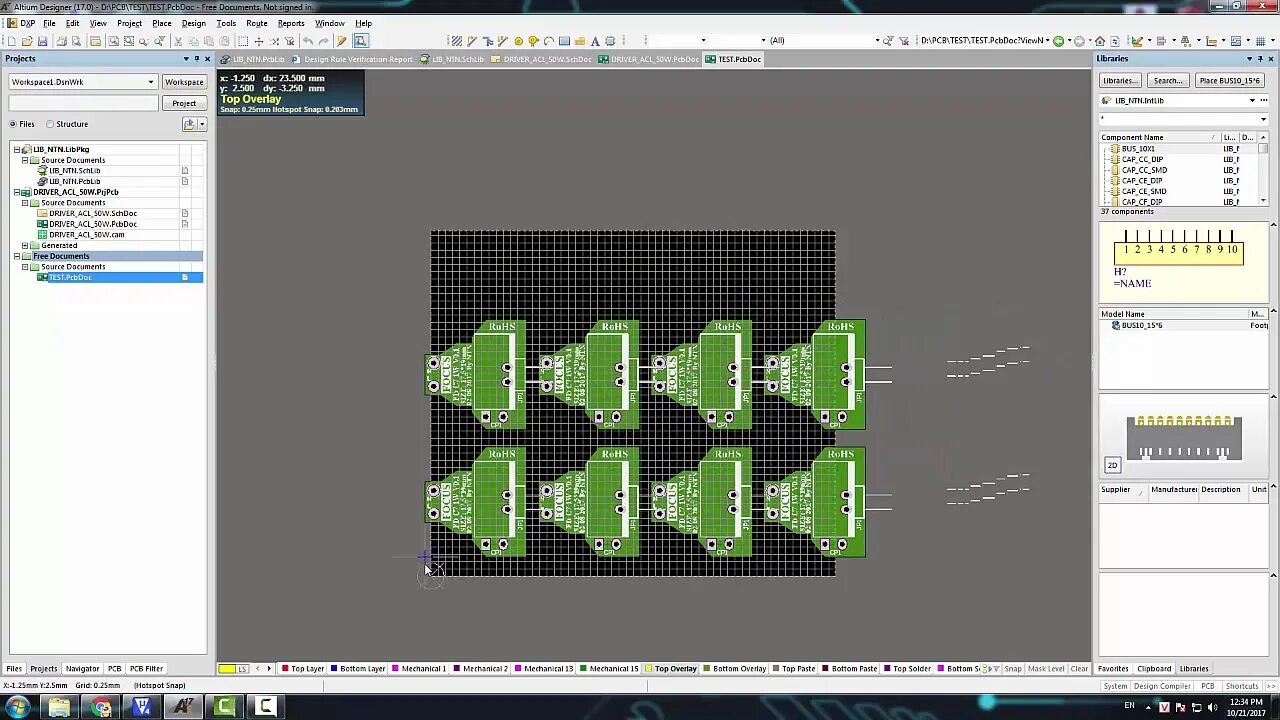Click the yellow LS current layer swatch

click(x=227, y=669)
